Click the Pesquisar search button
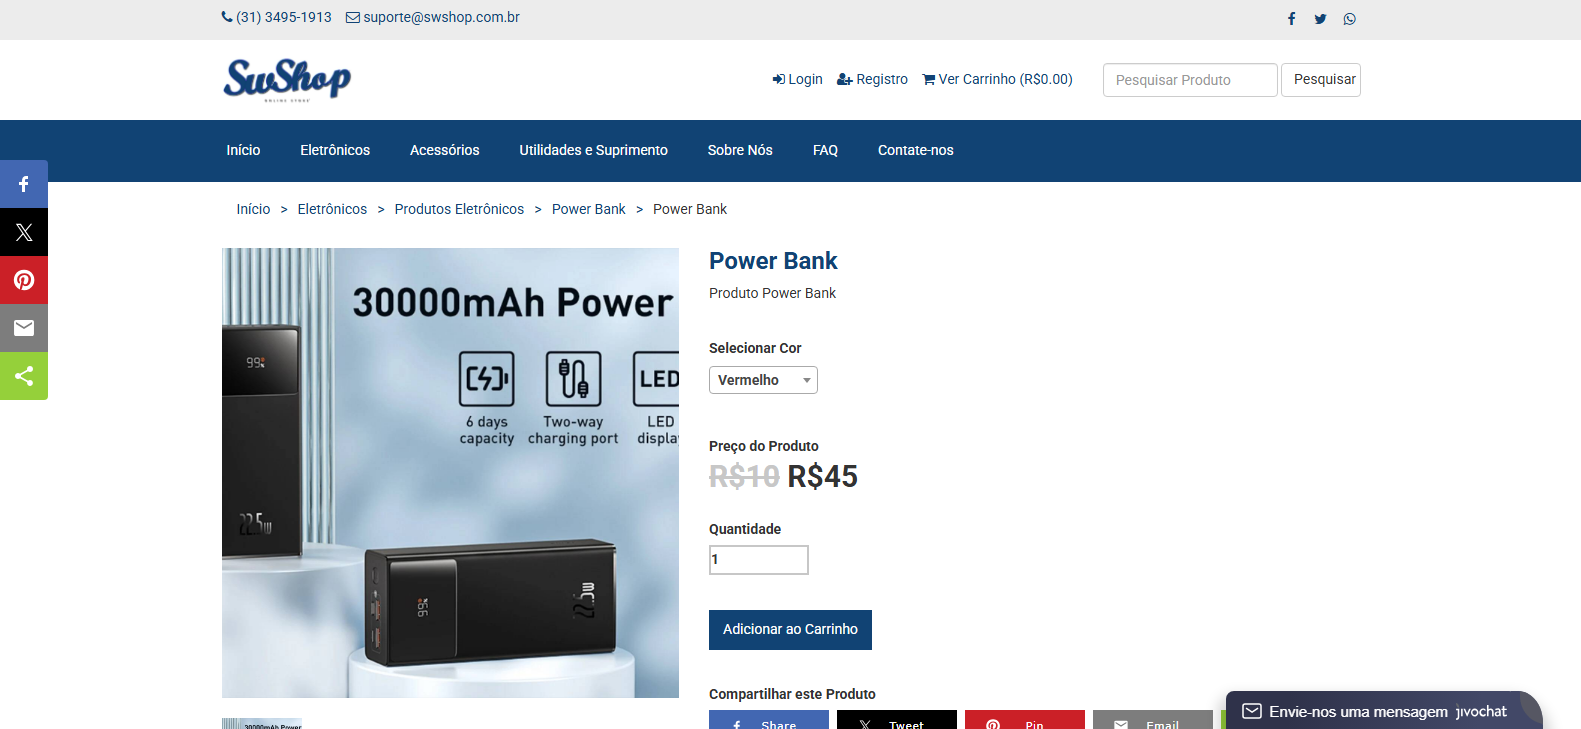 coord(1321,80)
